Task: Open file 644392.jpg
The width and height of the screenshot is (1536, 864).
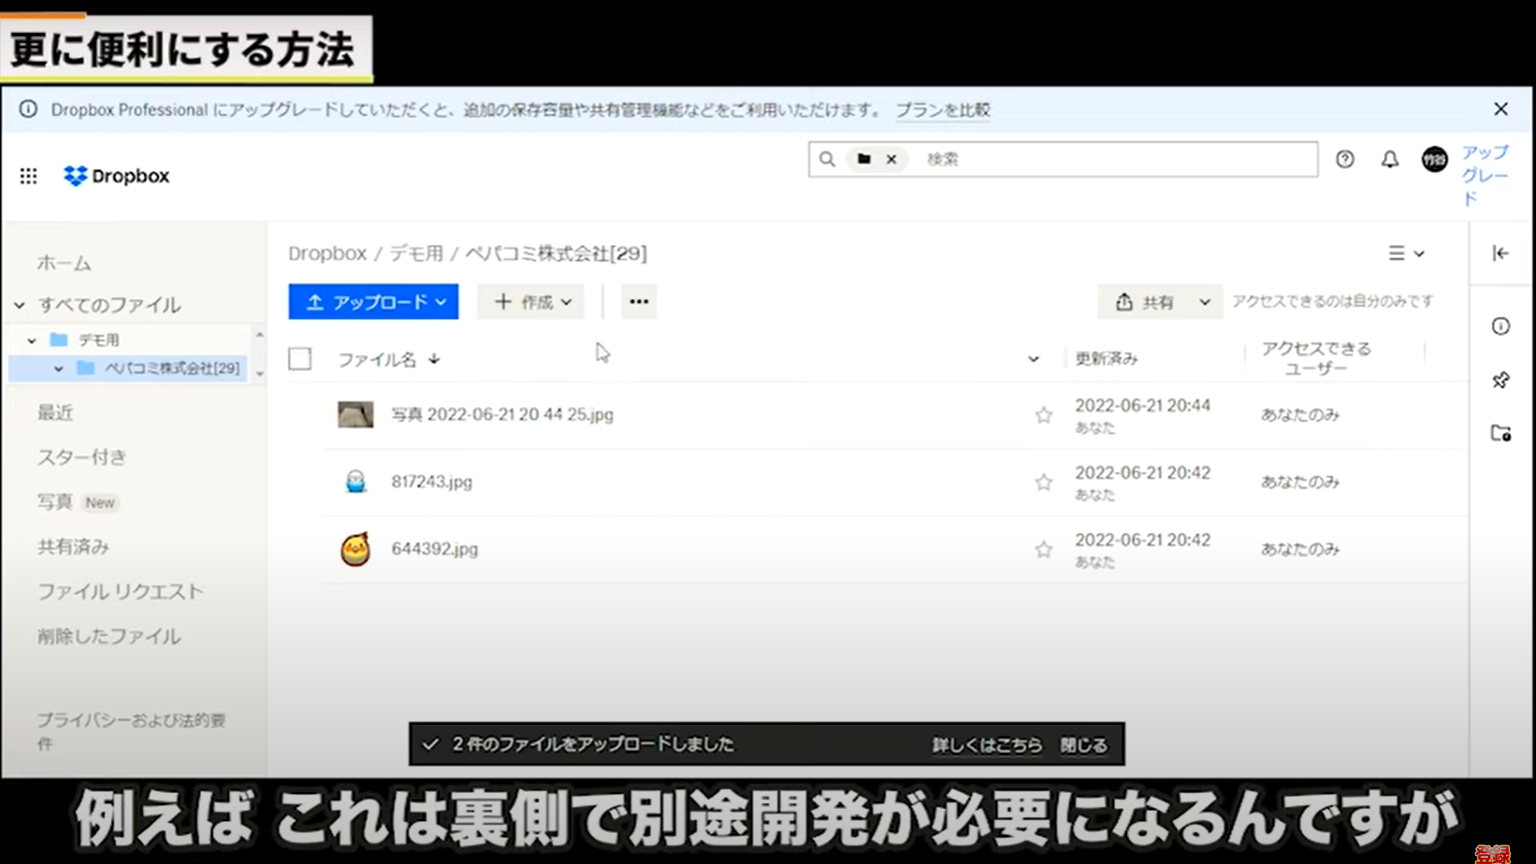Action: point(434,549)
